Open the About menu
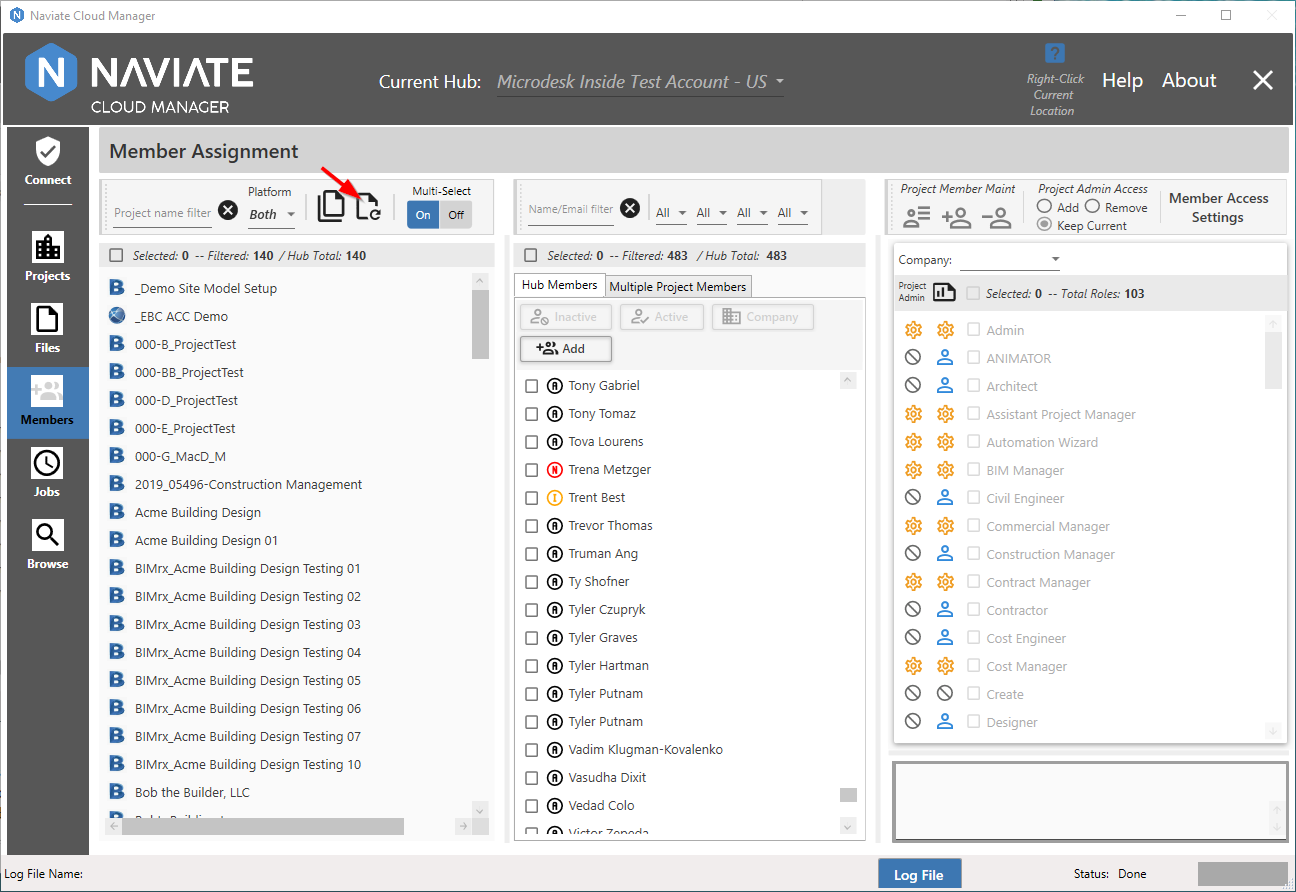Screen dimensions: 1296x892 (x=1189, y=81)
